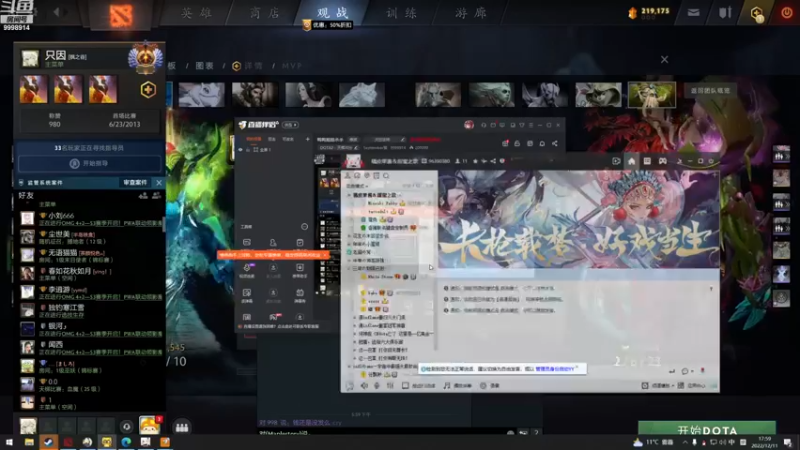Click the search magnifier icon above YY channel tree
This screenshot has width=800, height=450.
[x=386, y=176]
